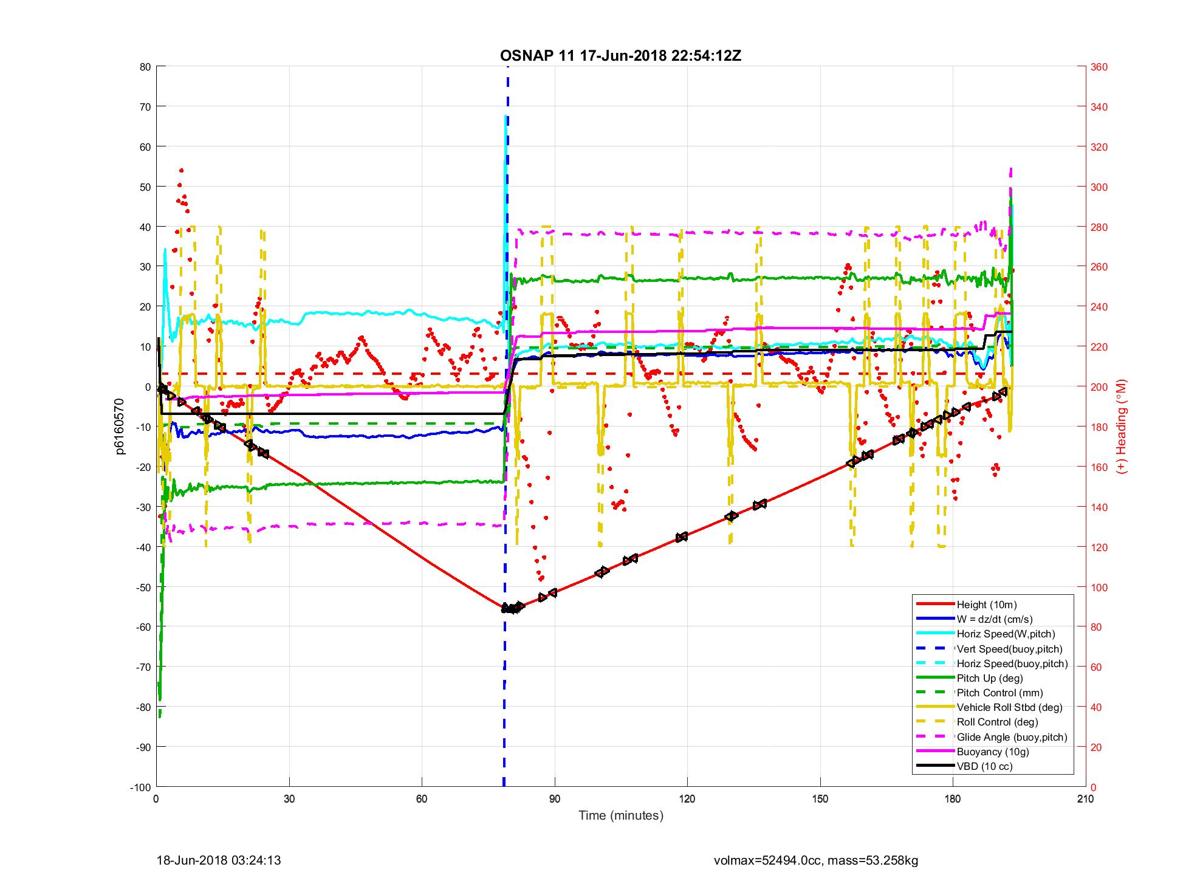This screenshot has height=885, width=1200.
Task: Click the red Height line sample in legend
Action: pos(934,605)
